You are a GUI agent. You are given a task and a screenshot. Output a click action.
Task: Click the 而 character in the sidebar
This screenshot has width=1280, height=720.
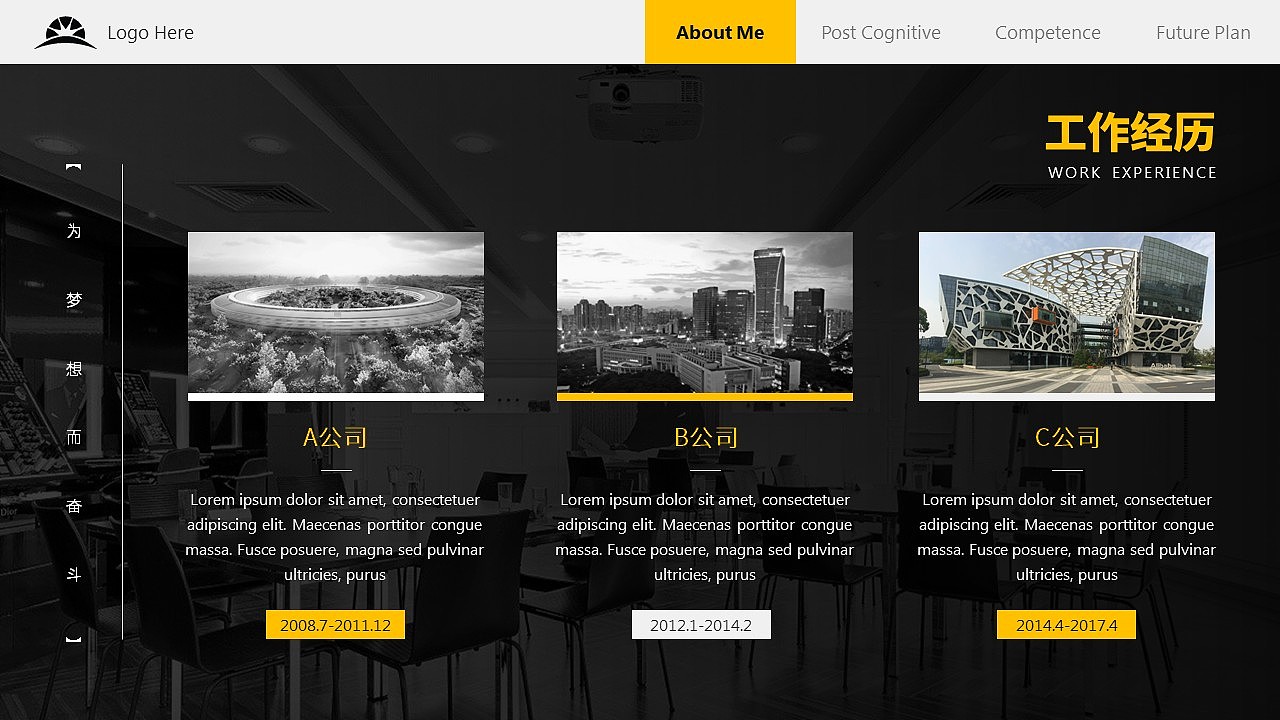coord(74,437)
